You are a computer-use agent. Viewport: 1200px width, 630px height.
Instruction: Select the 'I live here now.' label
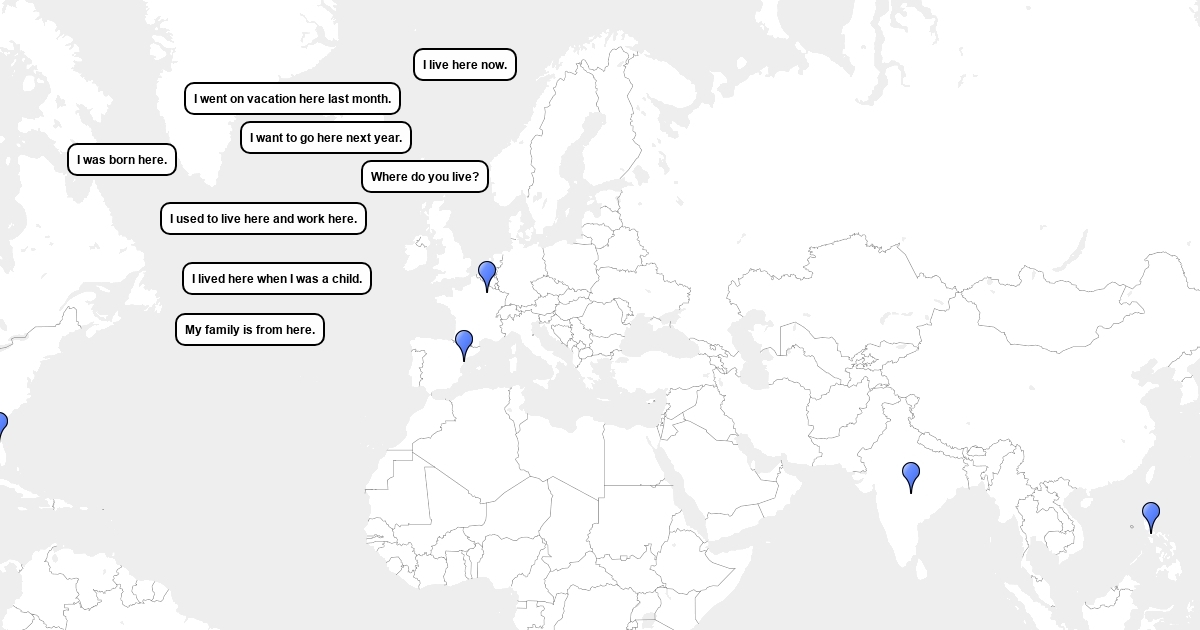(465, 65)
